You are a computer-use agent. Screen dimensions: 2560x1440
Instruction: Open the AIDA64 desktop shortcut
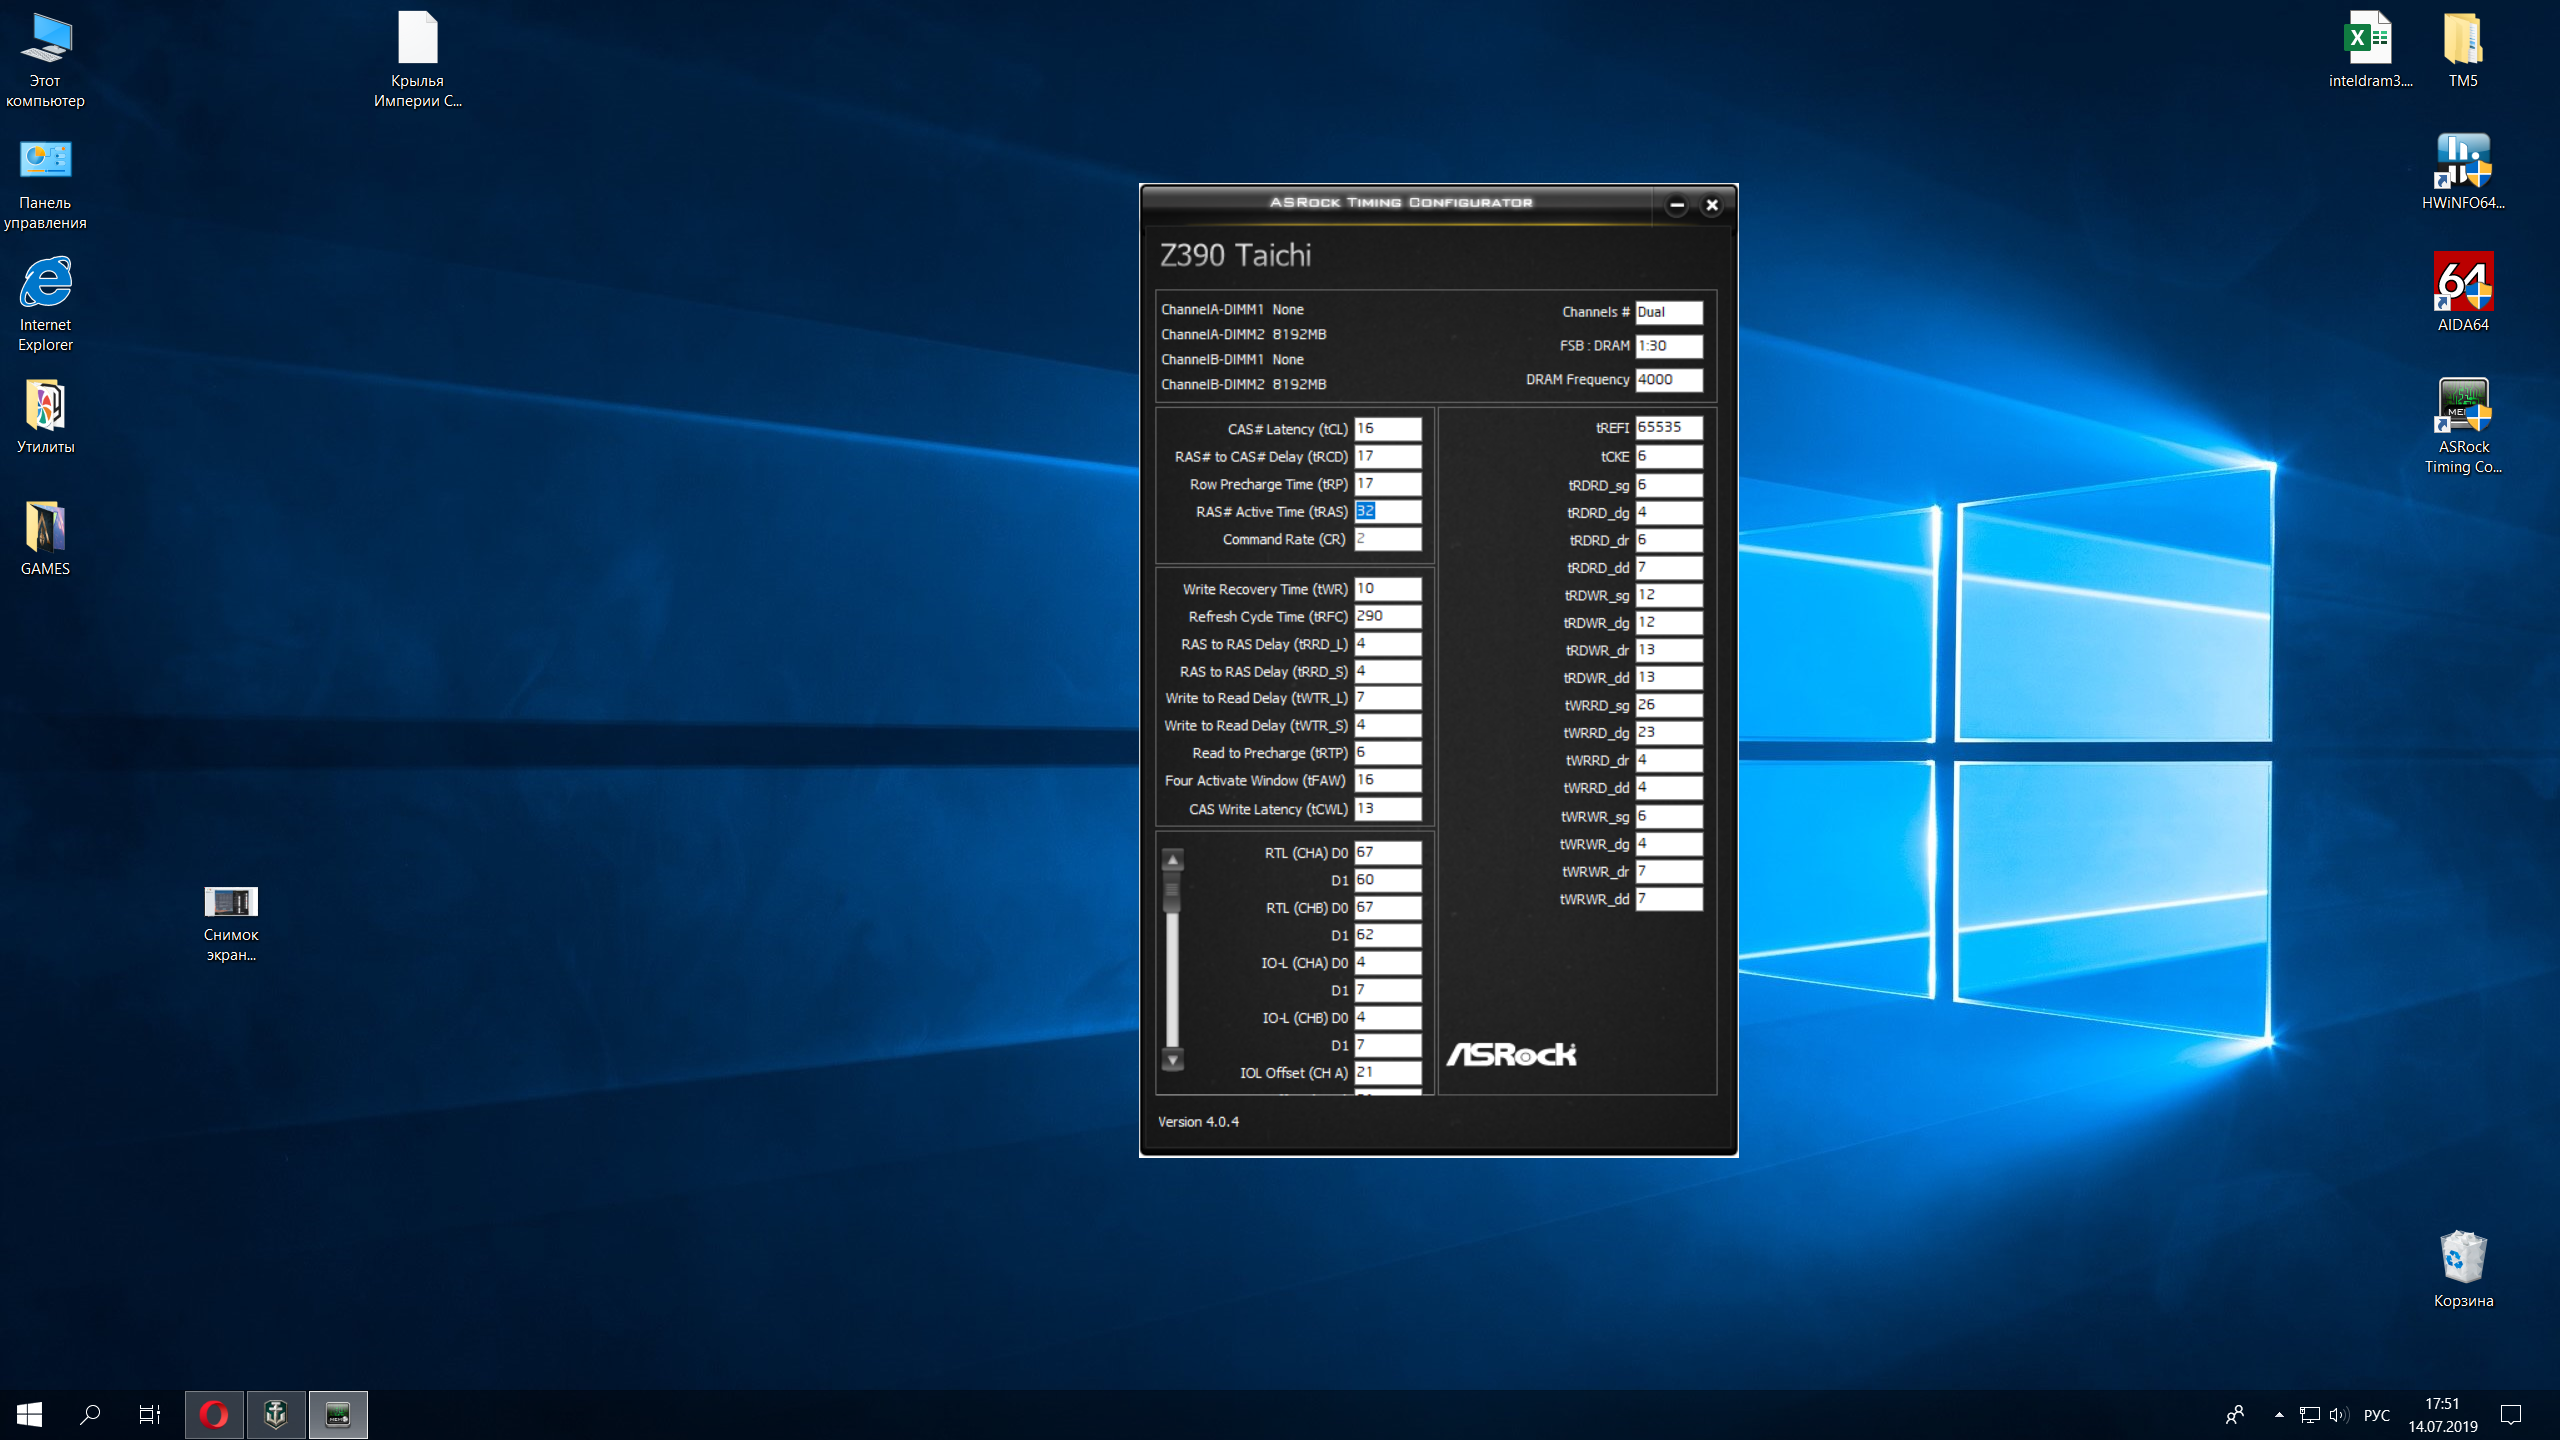2462,284
